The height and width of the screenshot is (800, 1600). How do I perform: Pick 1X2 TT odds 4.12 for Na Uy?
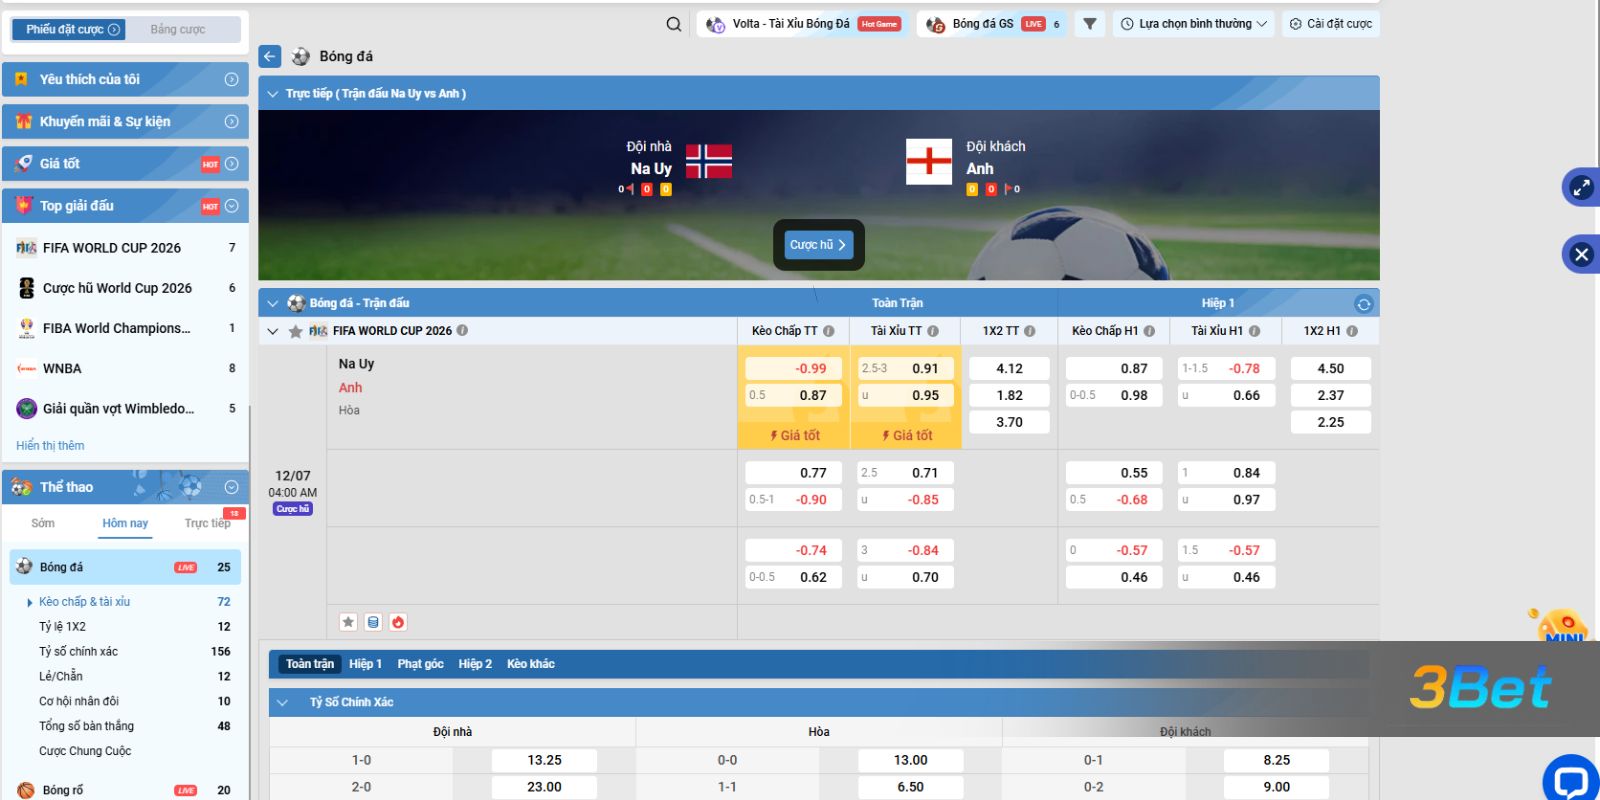(x=1009, y=368)
